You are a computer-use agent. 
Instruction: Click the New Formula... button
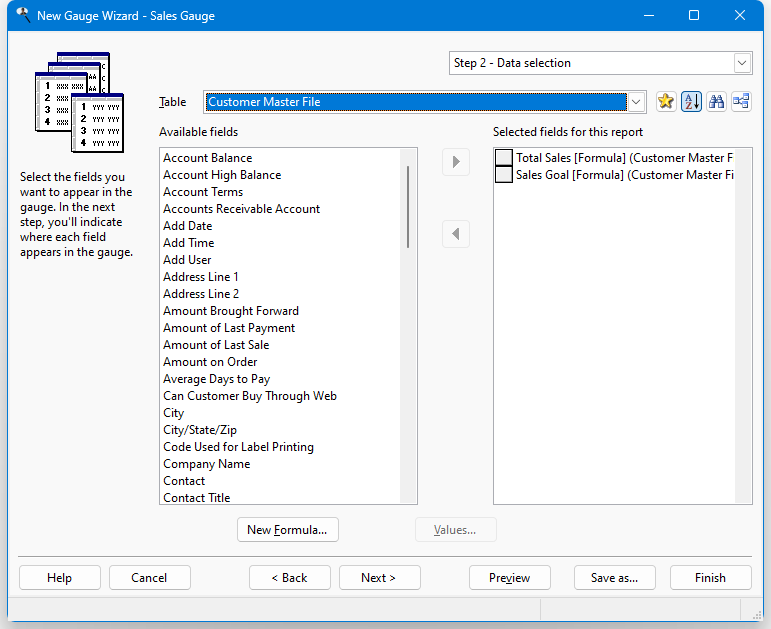pos(288,530)
